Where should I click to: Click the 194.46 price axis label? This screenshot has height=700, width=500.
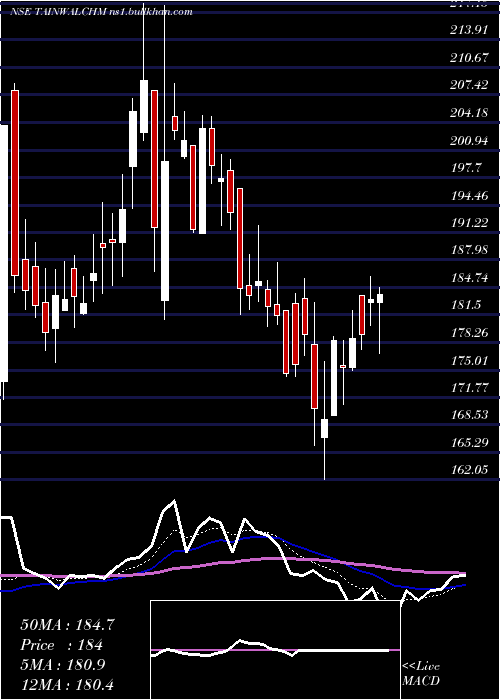[x=469, y=195]
